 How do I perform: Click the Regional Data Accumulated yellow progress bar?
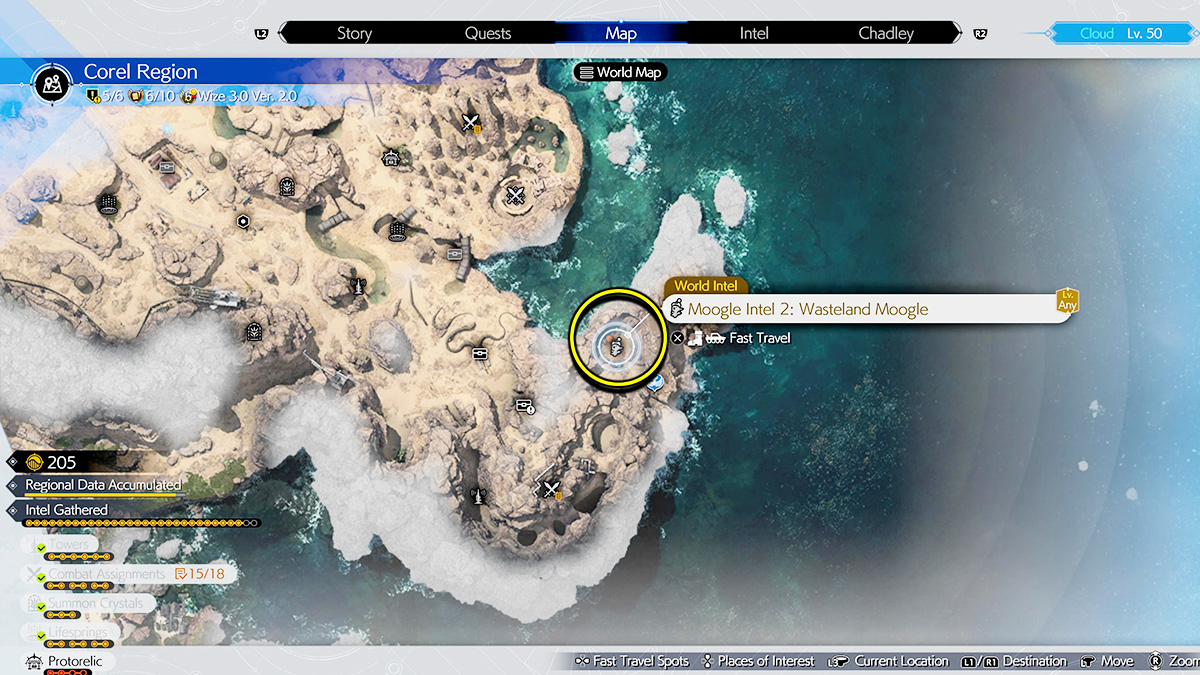point(100,495)
